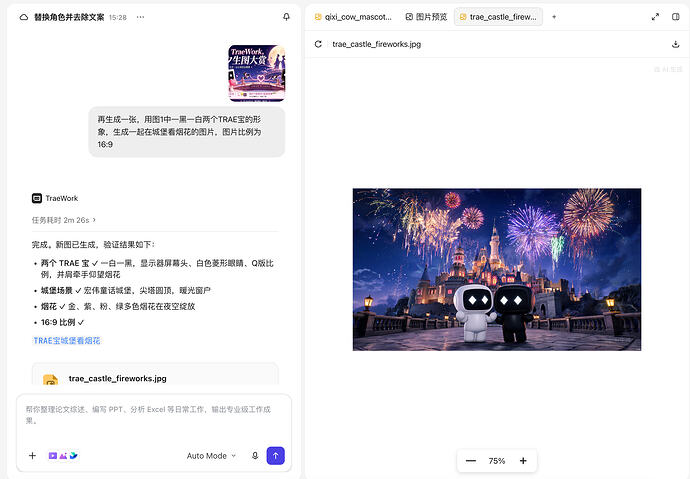Open the Auto Mode dropdown

pos(211,456)
